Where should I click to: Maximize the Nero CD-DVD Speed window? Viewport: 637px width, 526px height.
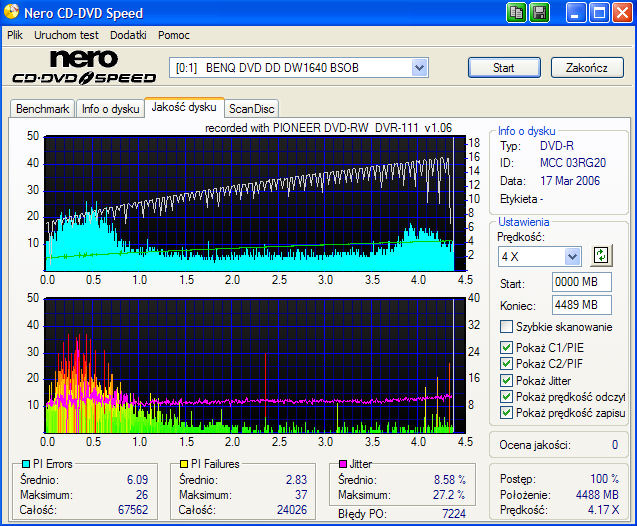[599, 13]
